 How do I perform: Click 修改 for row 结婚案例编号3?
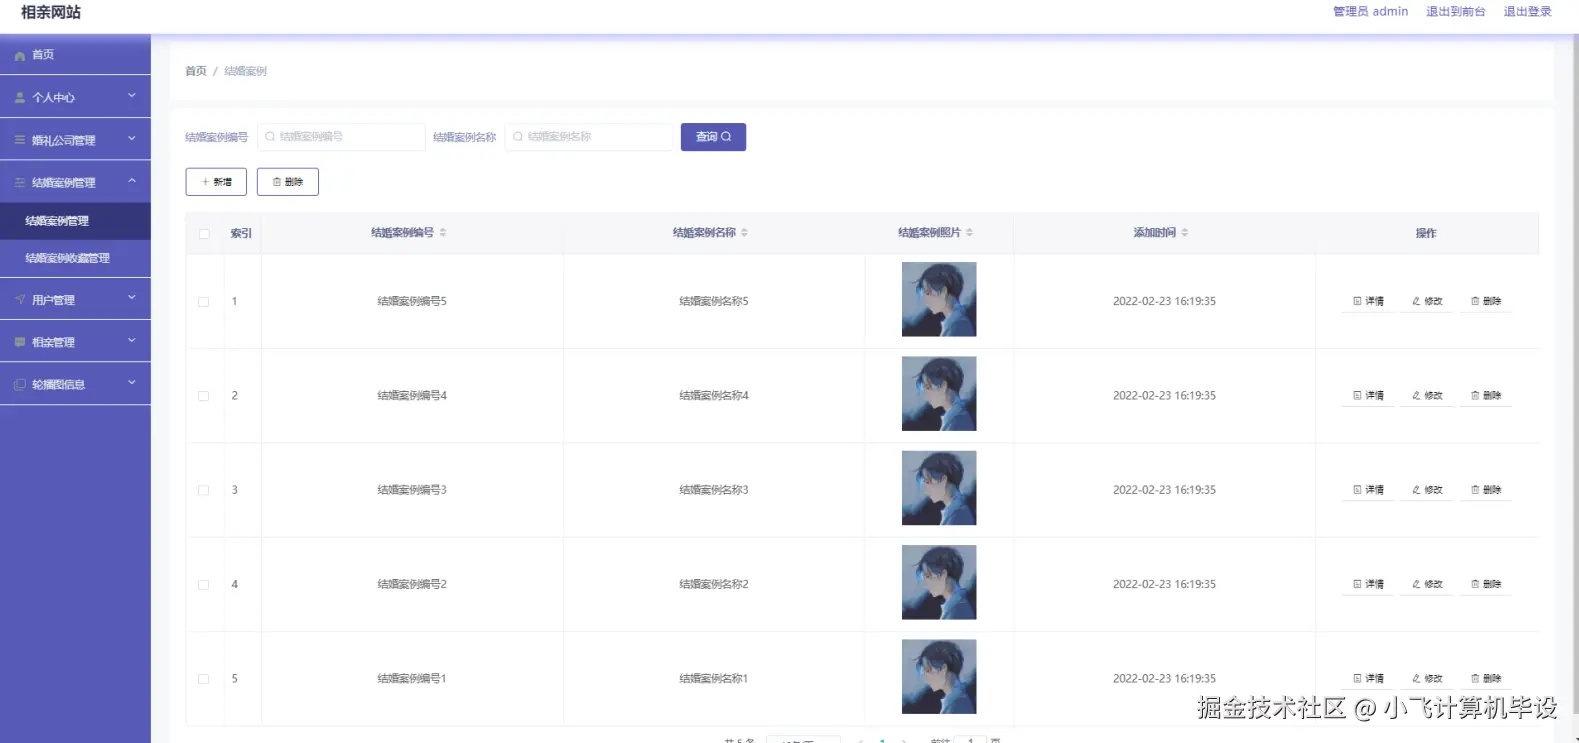coord(1427,490)
